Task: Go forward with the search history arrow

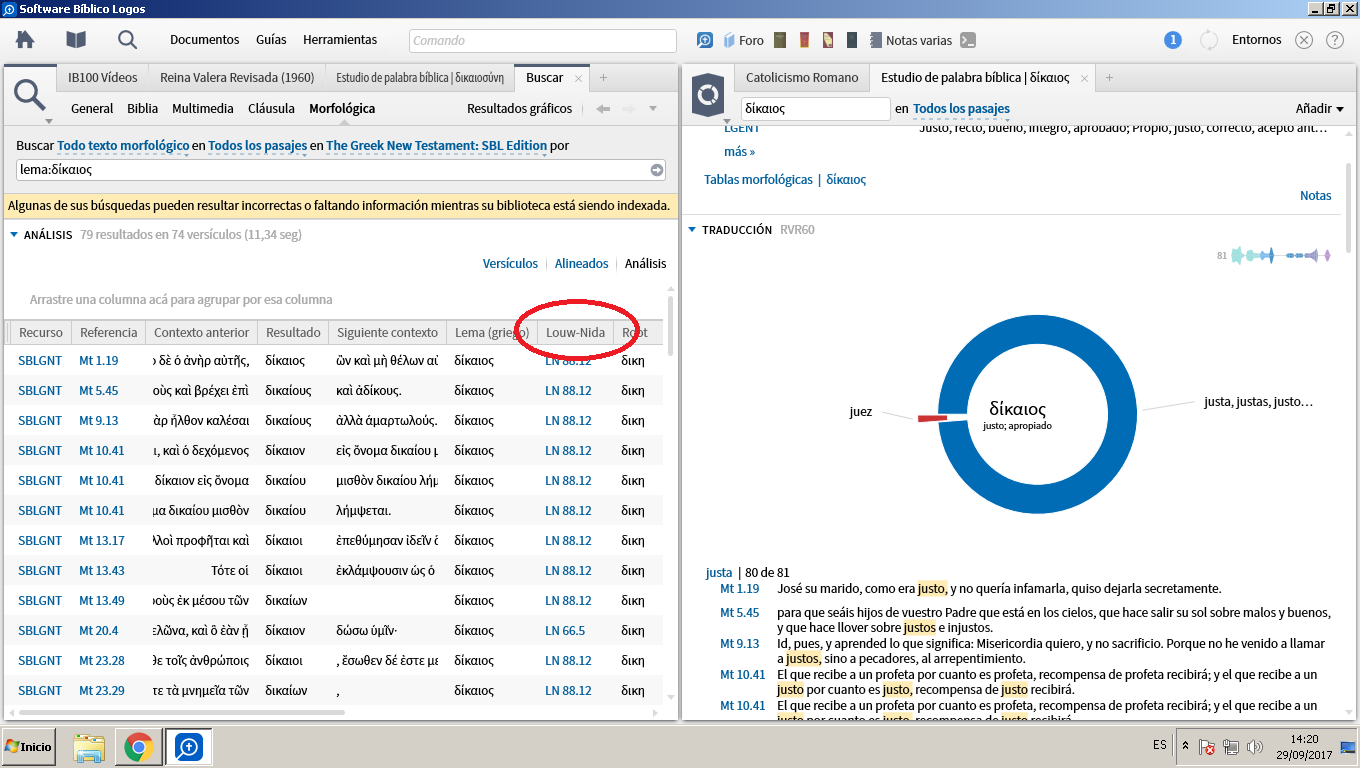Action: click(x=629, y=109)
